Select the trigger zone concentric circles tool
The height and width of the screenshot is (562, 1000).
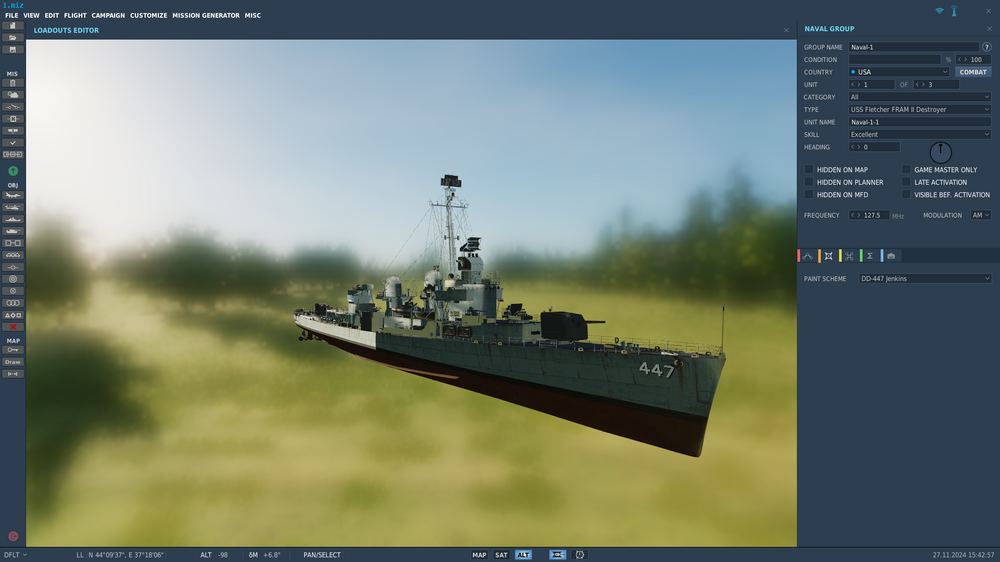(x=12, y=279)
